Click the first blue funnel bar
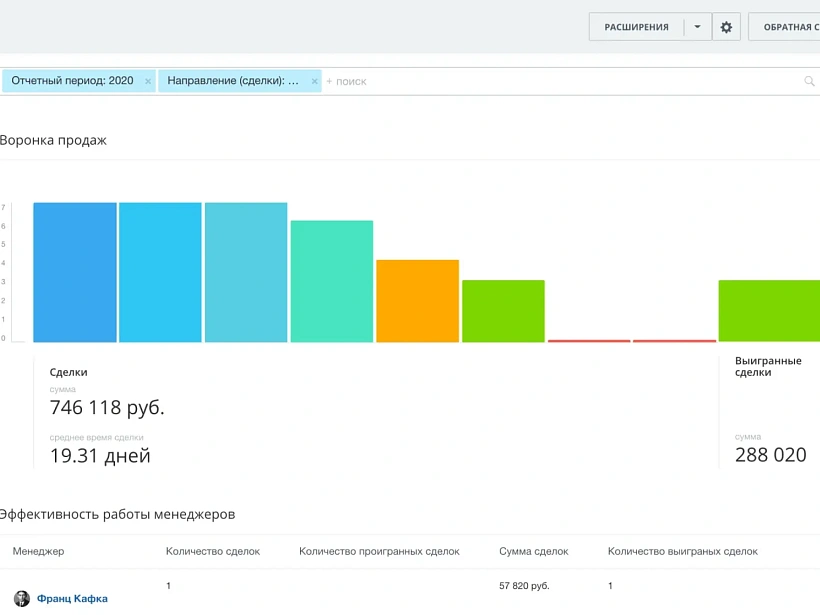 tap(75, 272)
